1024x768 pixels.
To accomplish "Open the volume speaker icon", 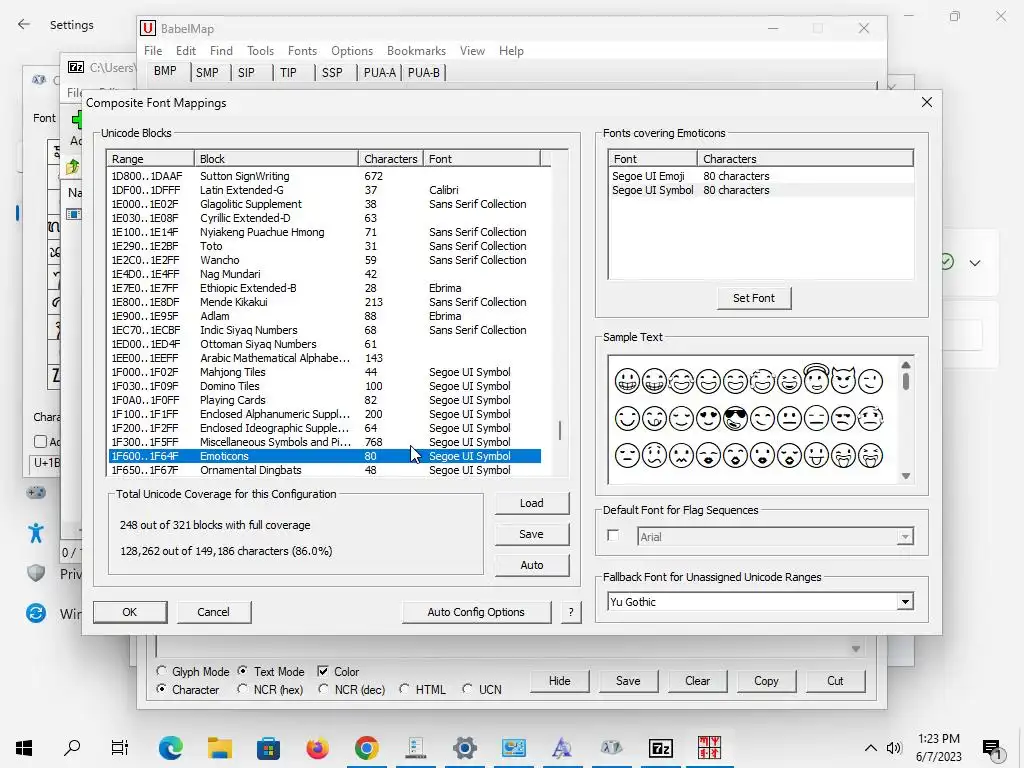I will [894, 748].
